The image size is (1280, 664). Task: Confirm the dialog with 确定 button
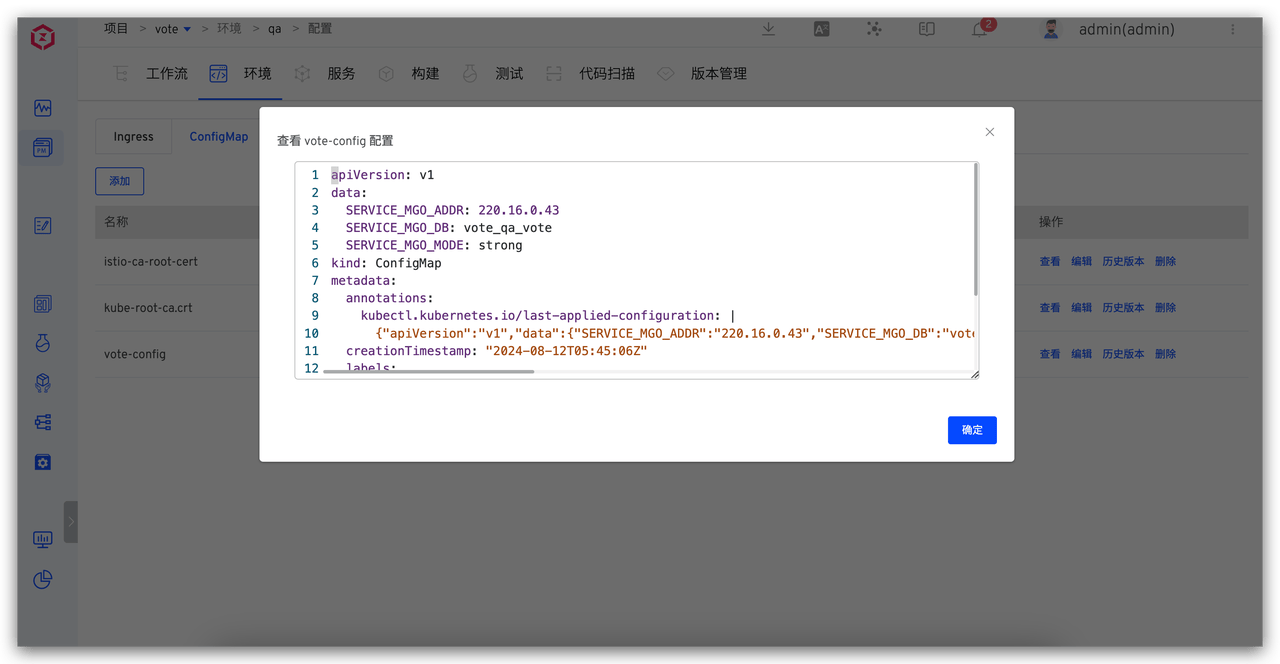(971, 430)
